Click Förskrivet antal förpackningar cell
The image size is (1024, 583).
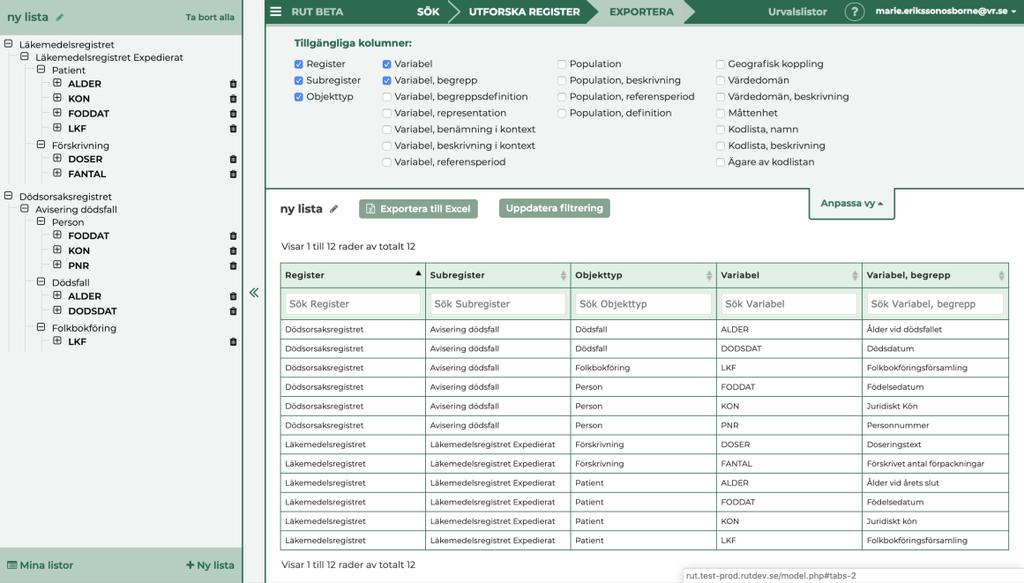pyautogui.click(x=935, y=464)
